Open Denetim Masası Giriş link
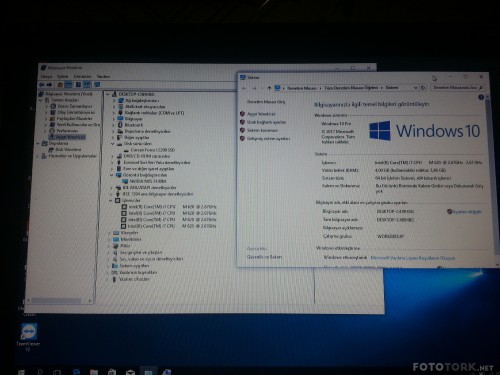This screenshot has width=500, height=375. tap(266, 102)
